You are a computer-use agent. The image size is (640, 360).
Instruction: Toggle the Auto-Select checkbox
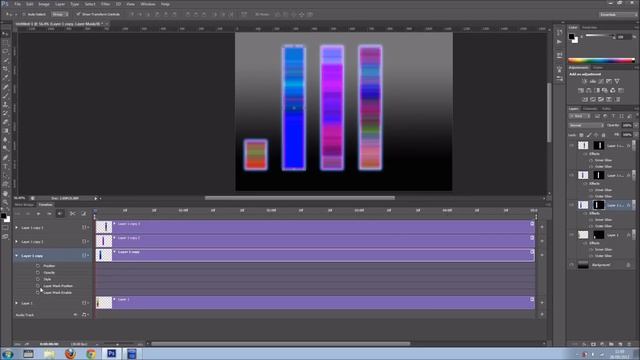(24, 14)
